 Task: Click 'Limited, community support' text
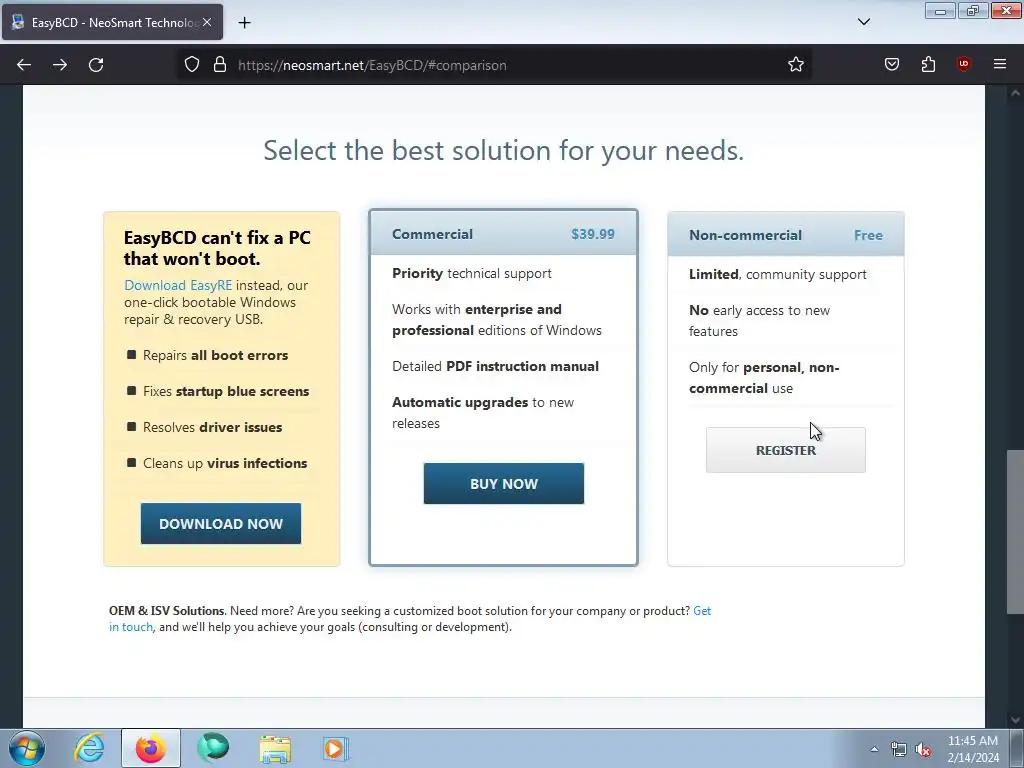click(778, 274)
